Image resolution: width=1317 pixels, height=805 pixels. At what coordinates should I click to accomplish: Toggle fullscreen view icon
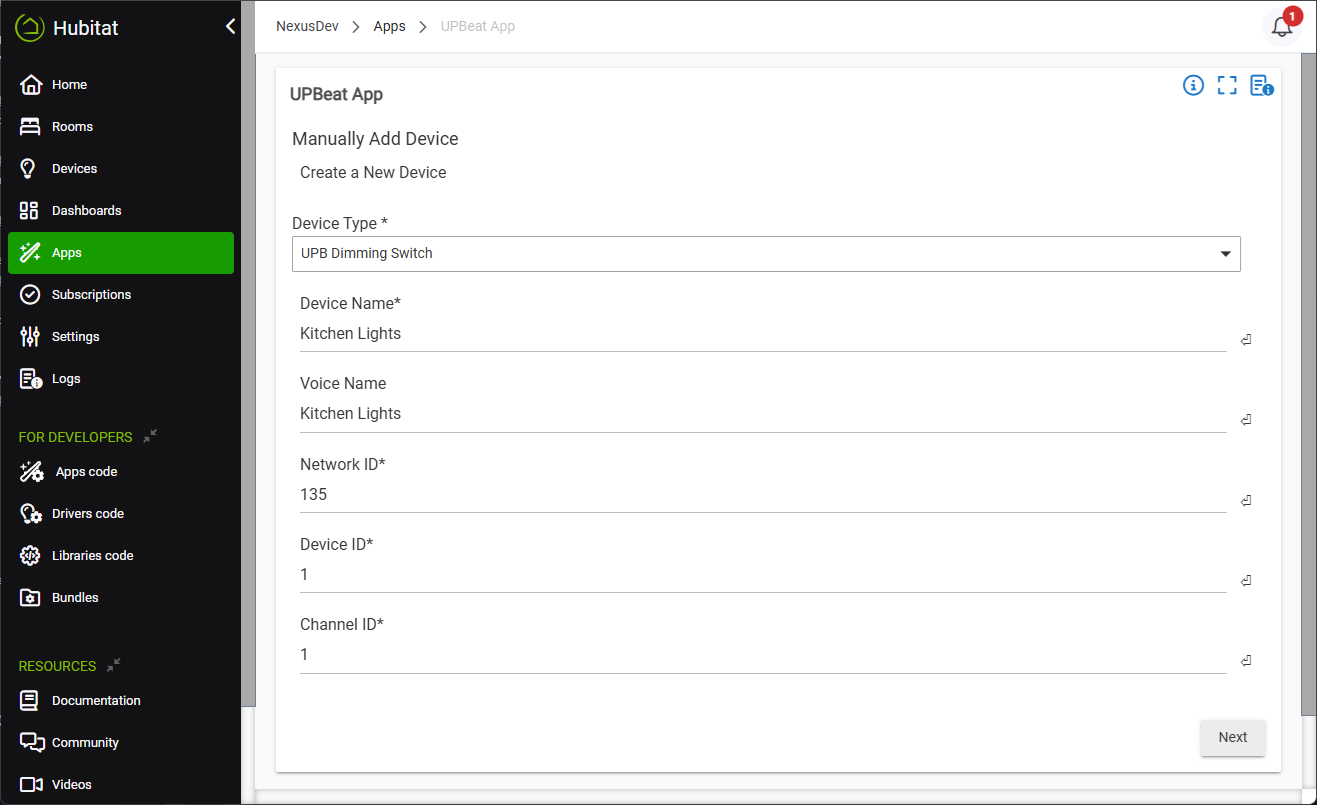[1227, 86]
